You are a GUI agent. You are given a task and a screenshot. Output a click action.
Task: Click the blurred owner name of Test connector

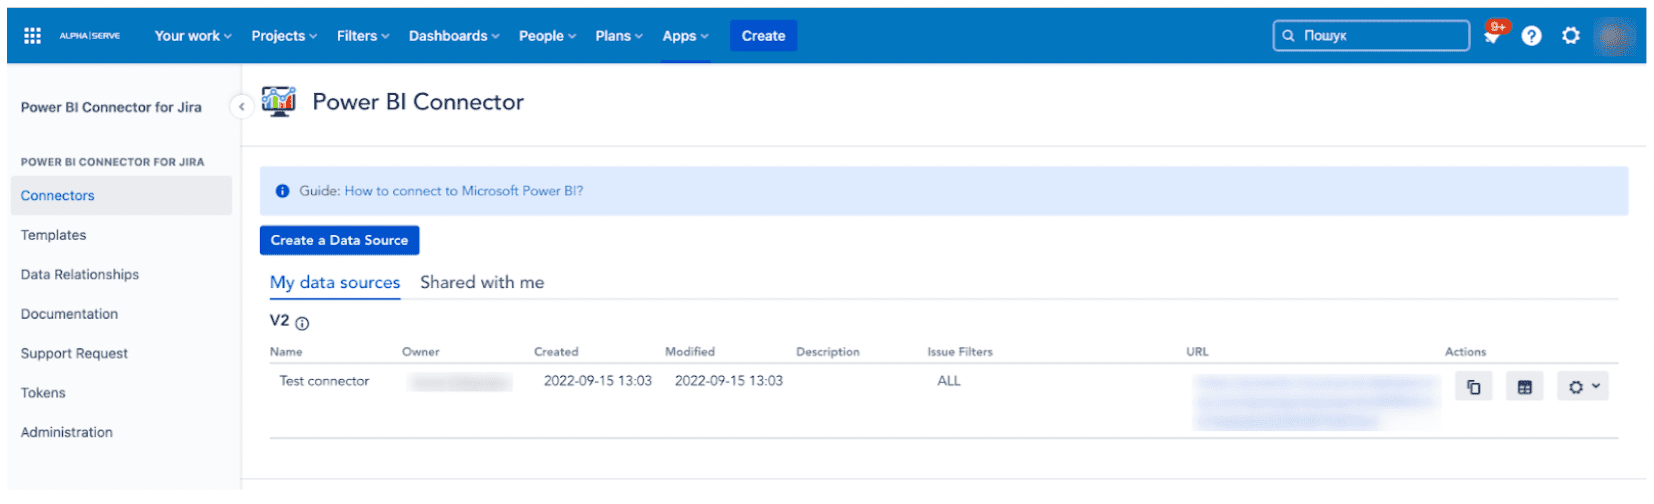460,382
